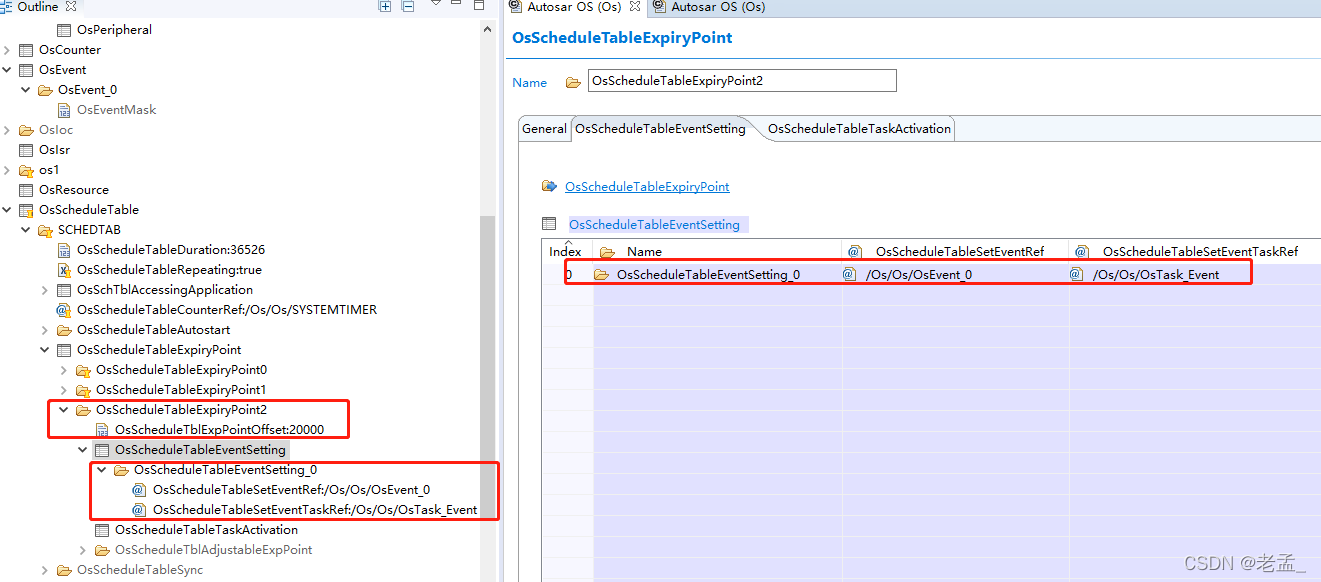Click the OsEvent_0 folder icon

tap(46, 90)
